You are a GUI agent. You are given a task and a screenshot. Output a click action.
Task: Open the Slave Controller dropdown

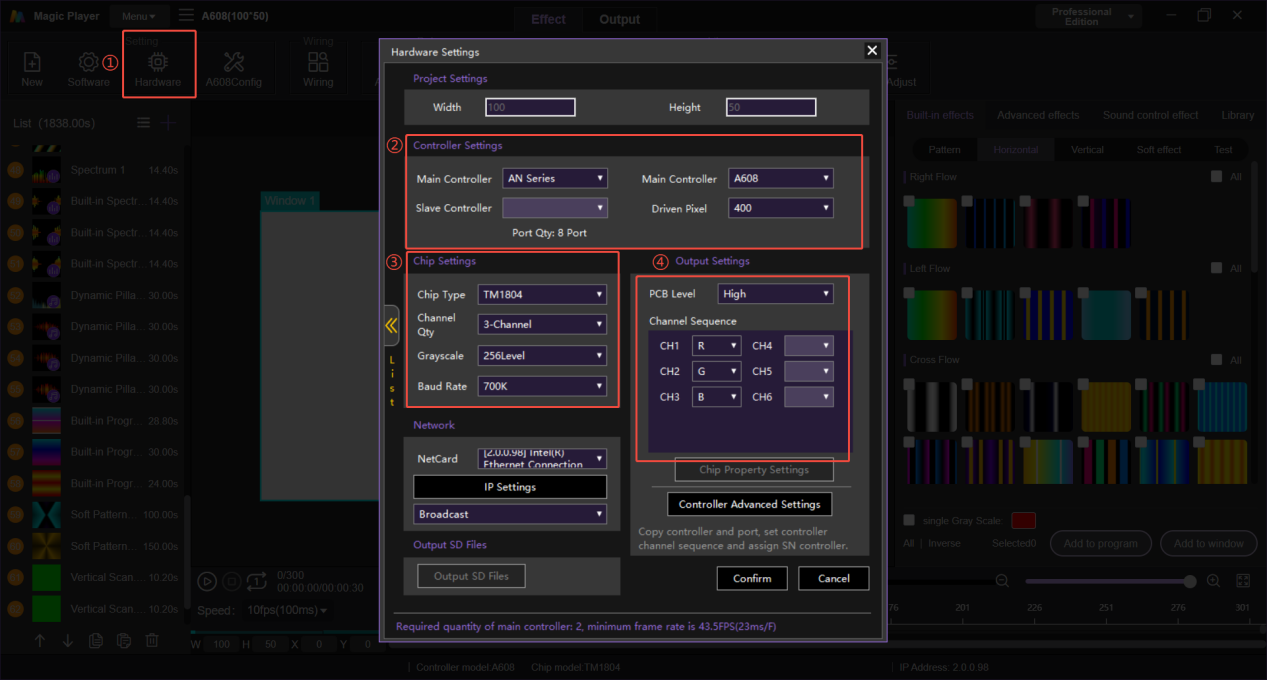(555, 208)
